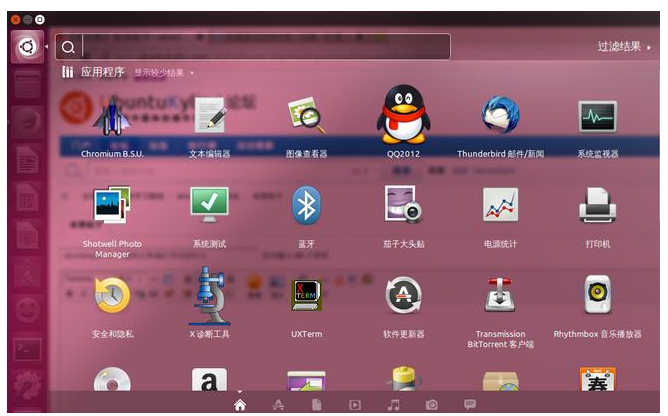668x416 pixels.
Task: Switch to the Applications lens
Action: [278, 404]
